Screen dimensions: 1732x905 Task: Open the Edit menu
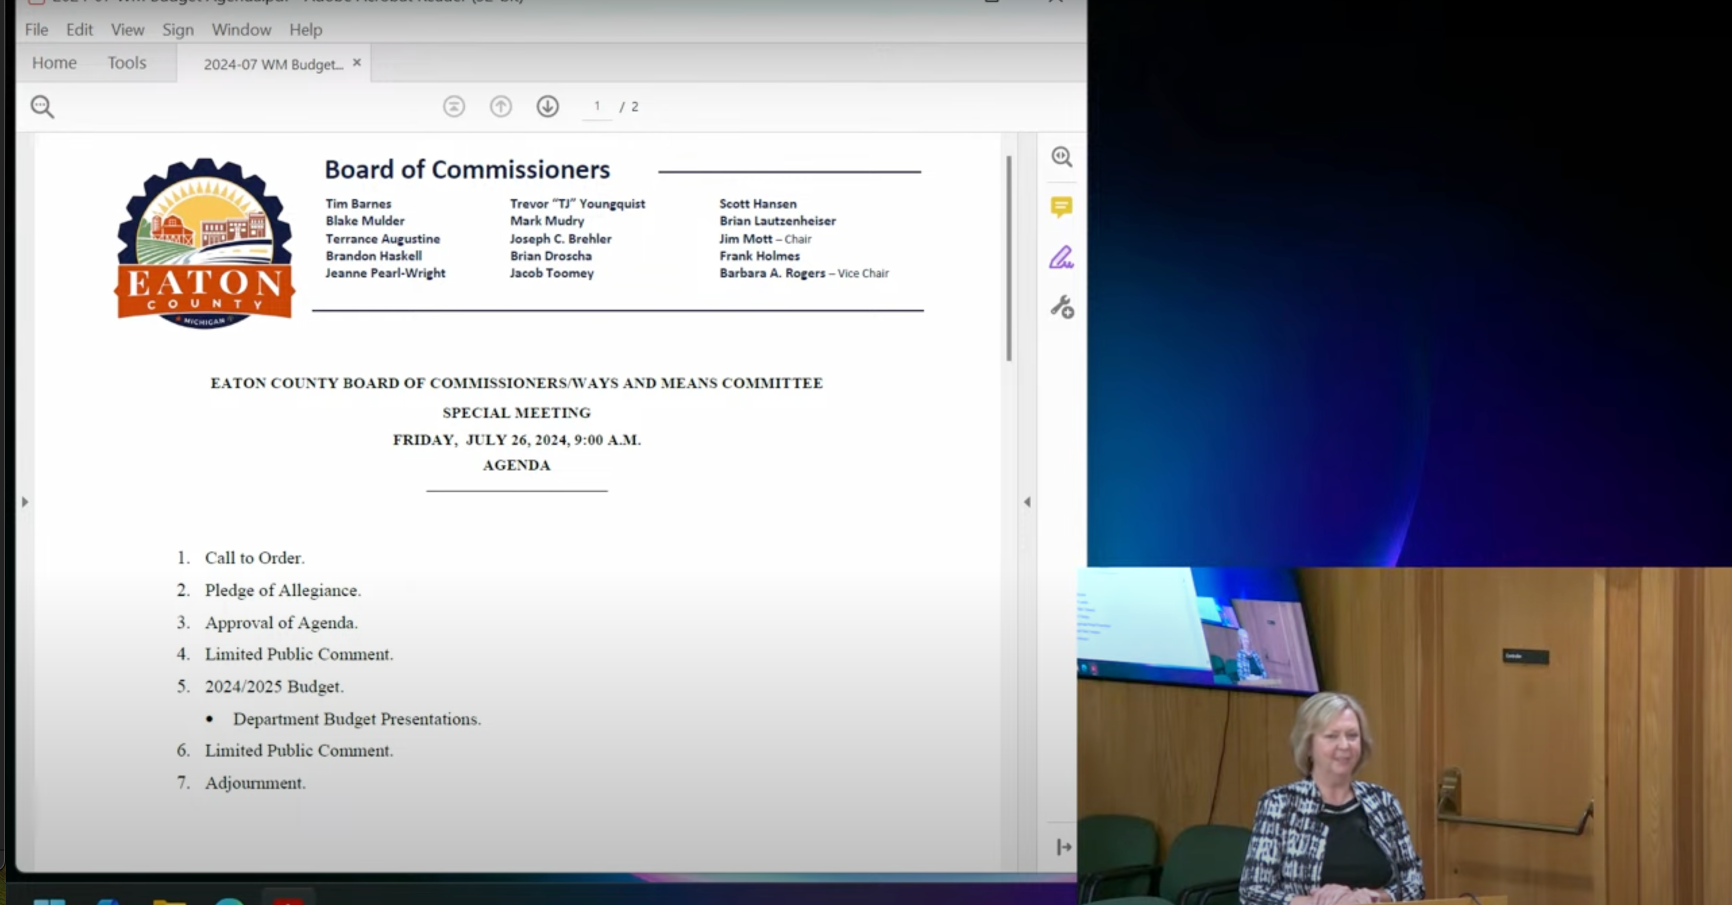point(80,30)
